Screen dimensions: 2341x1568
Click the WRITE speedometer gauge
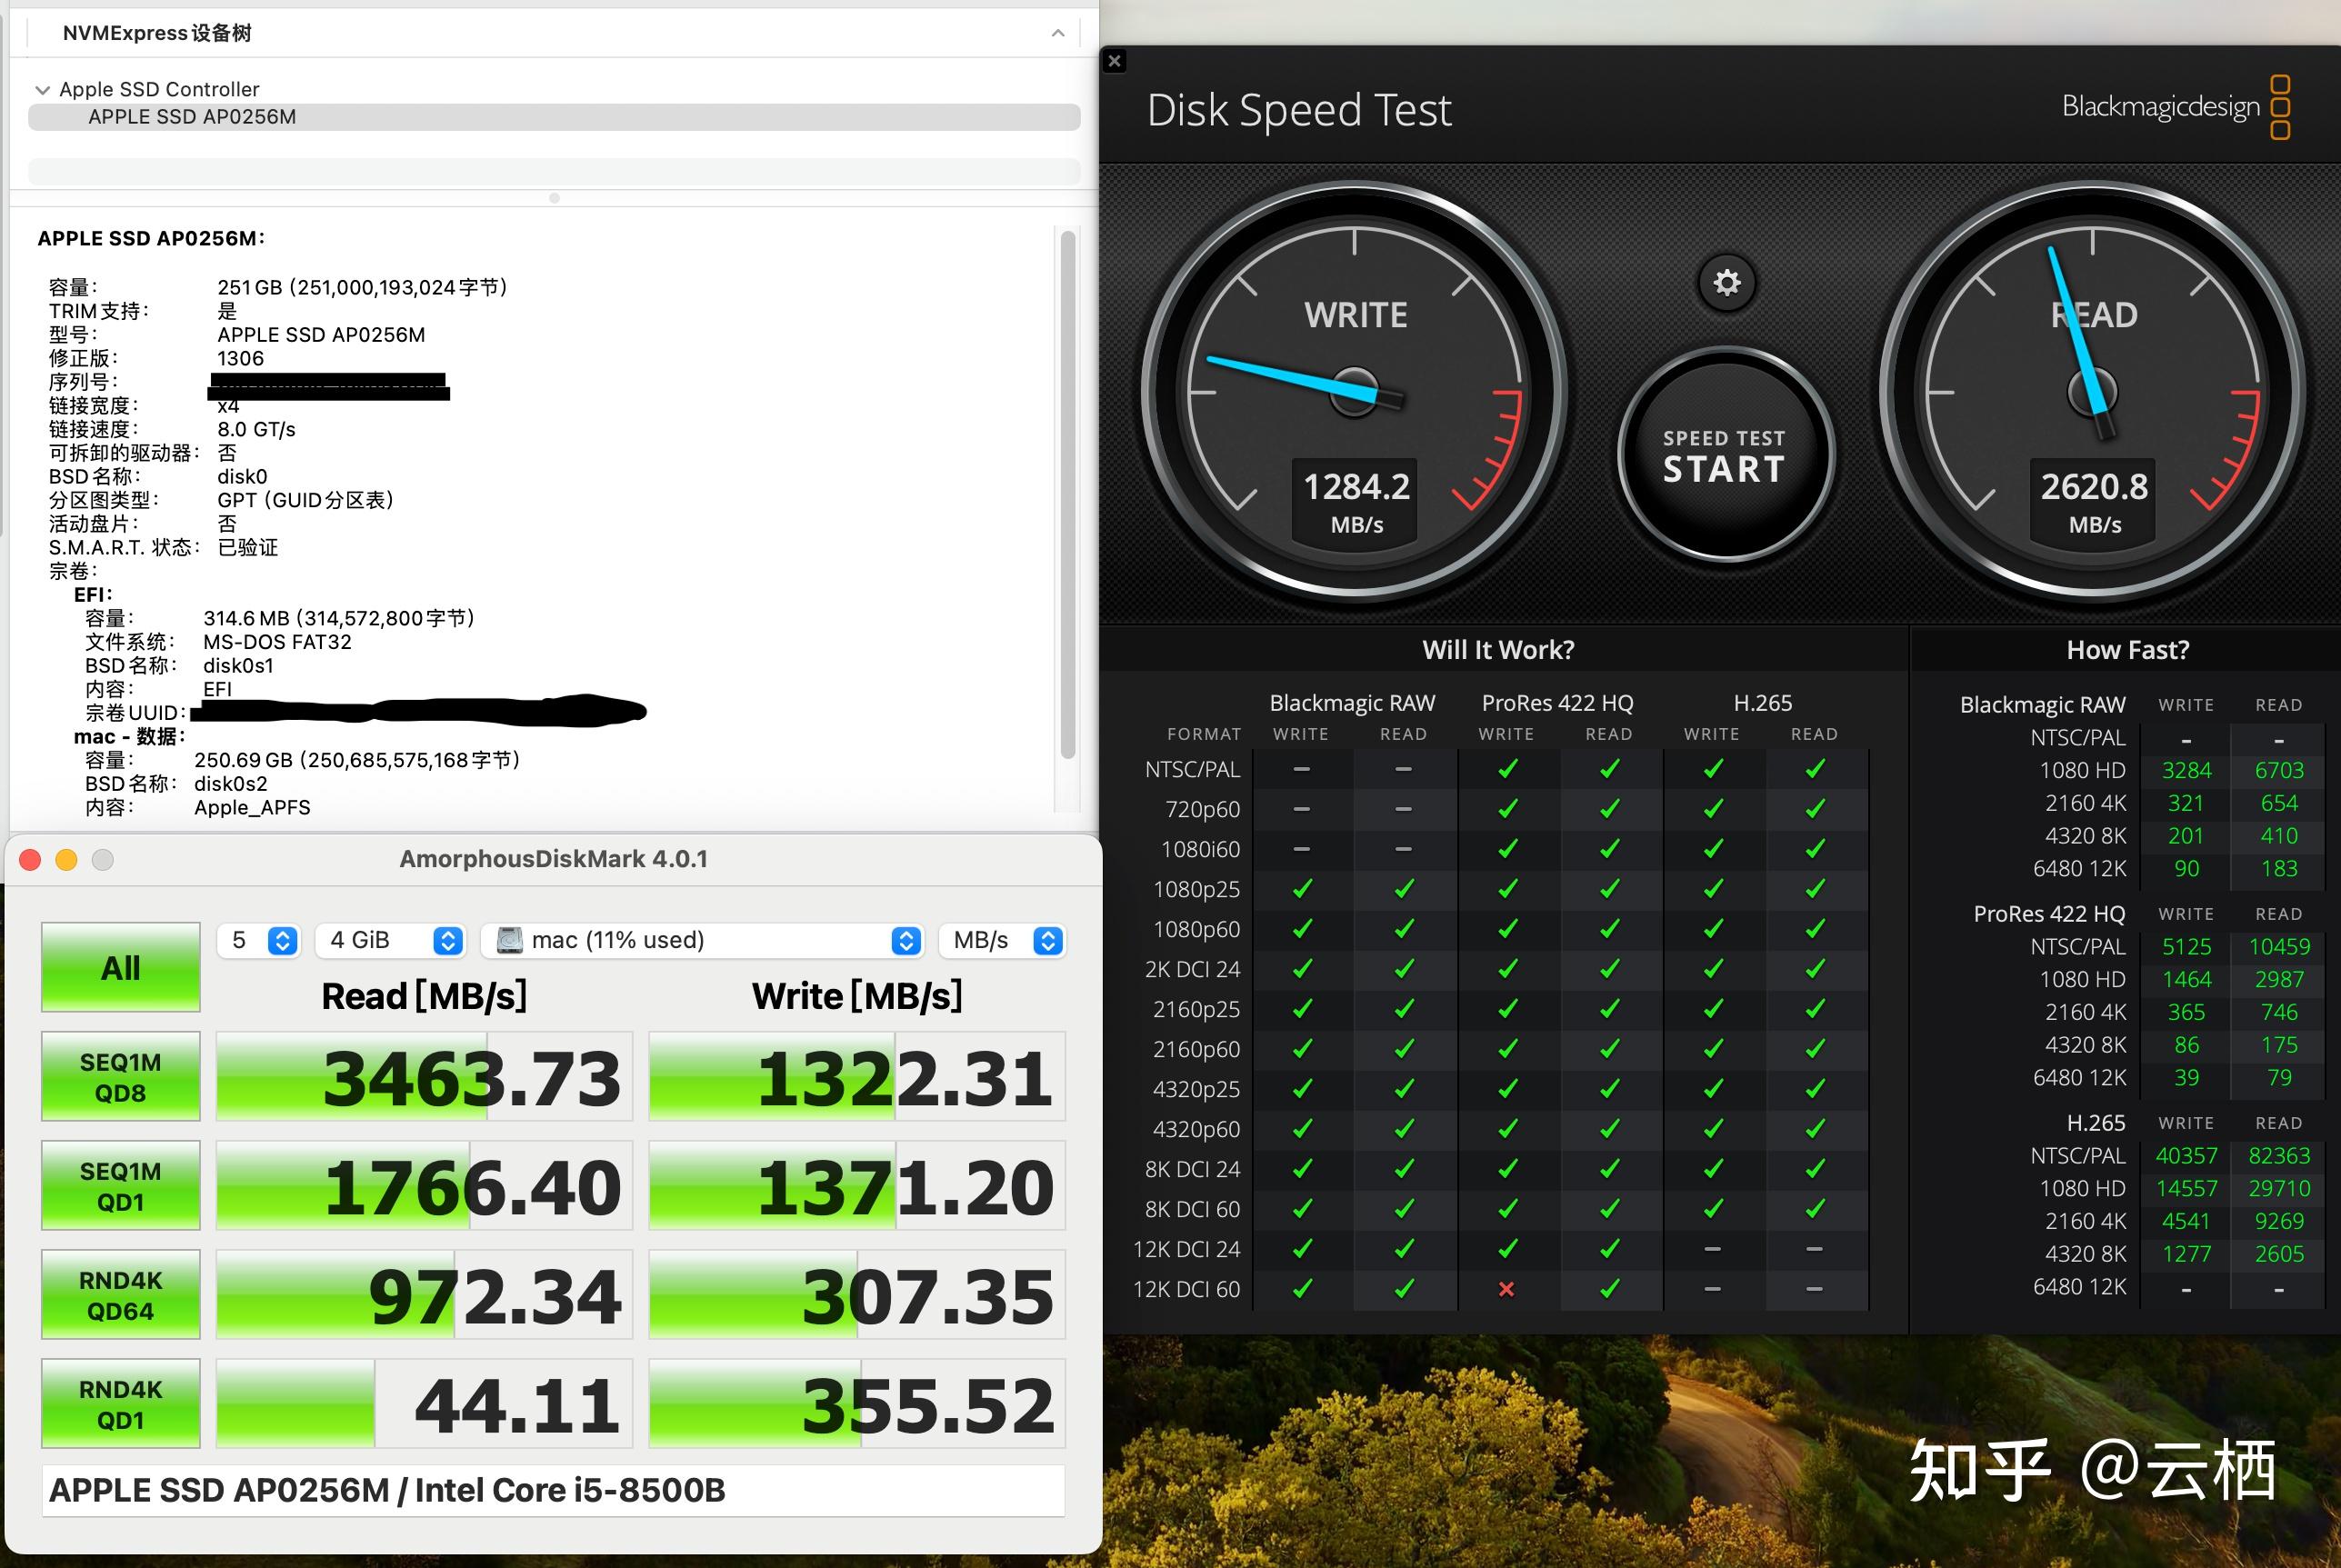tap(1355, 390)
